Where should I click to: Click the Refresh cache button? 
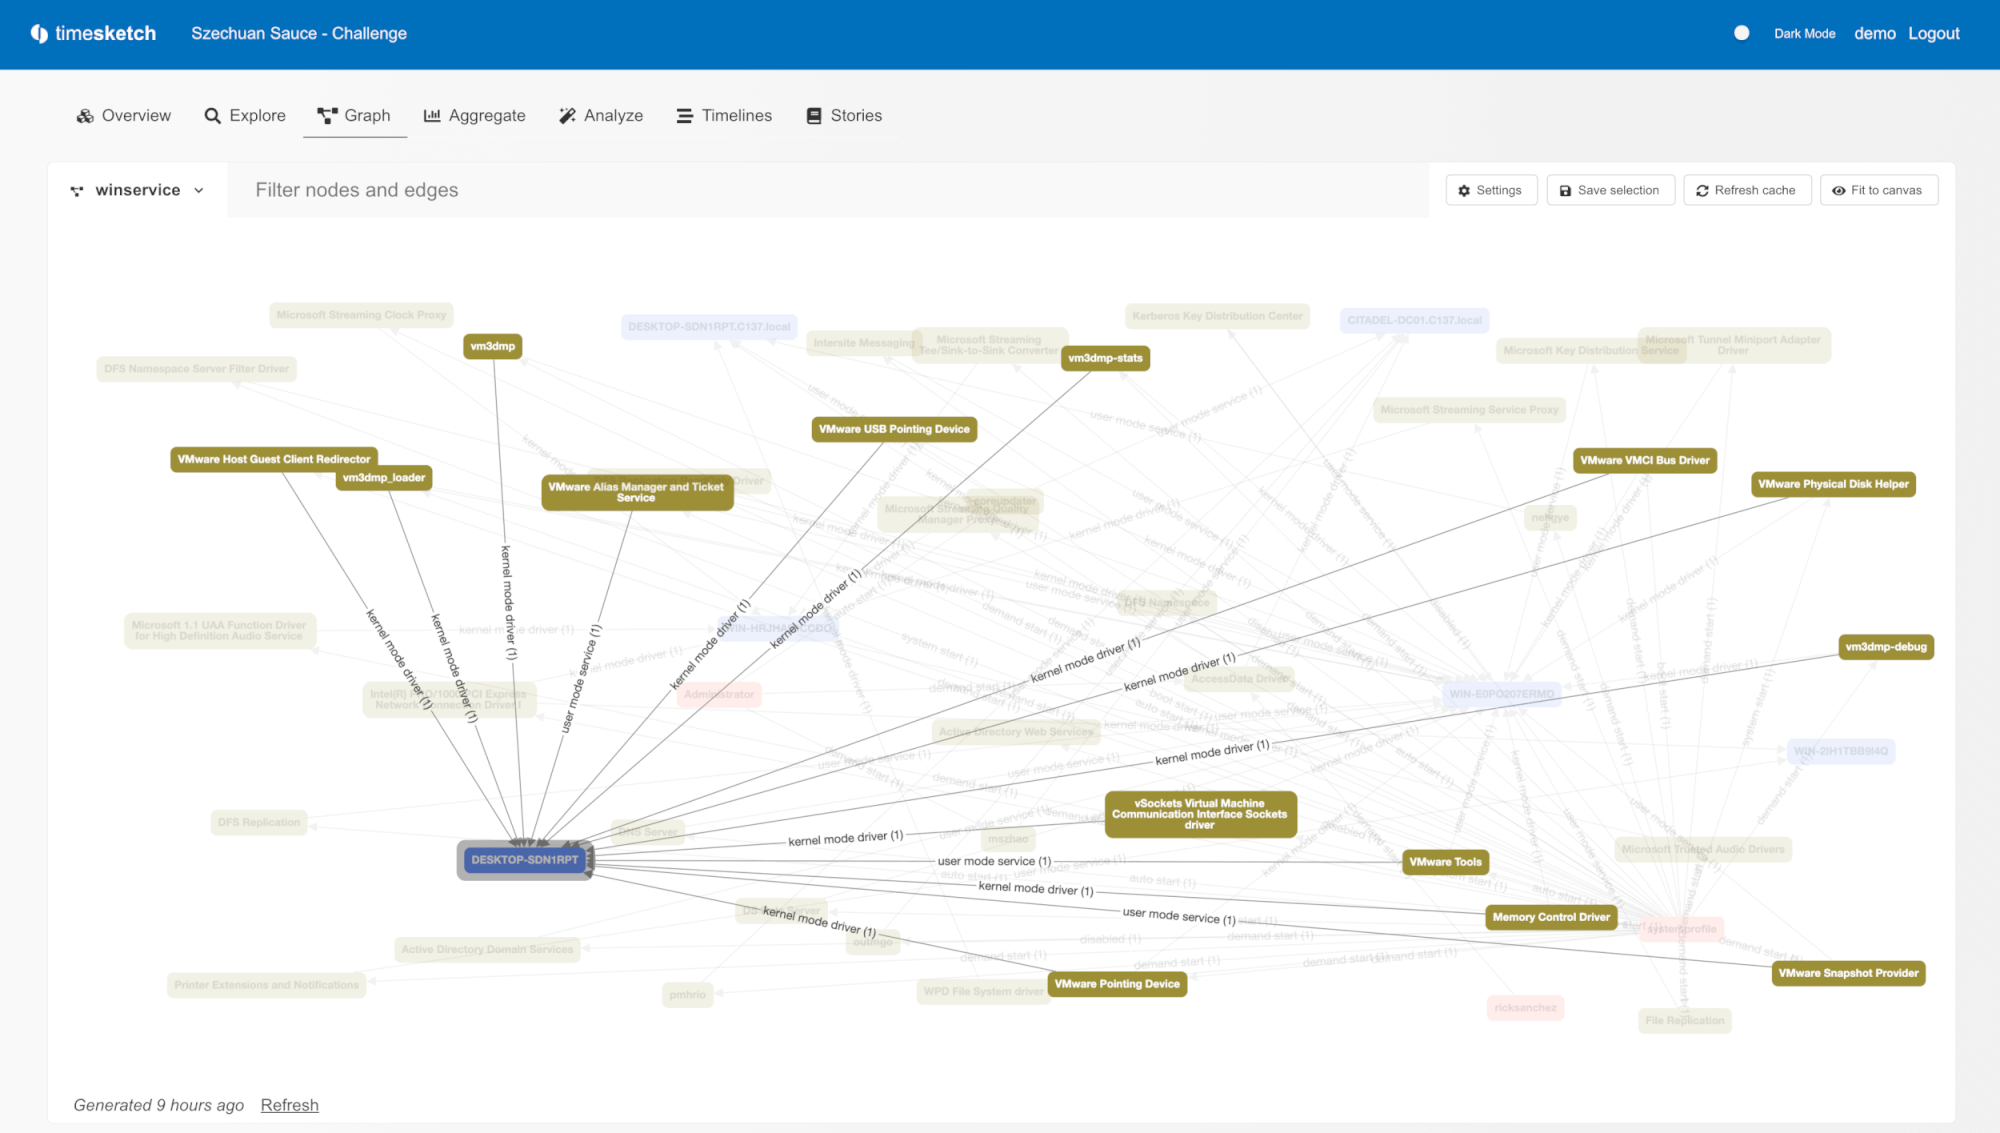[1747, 190]
